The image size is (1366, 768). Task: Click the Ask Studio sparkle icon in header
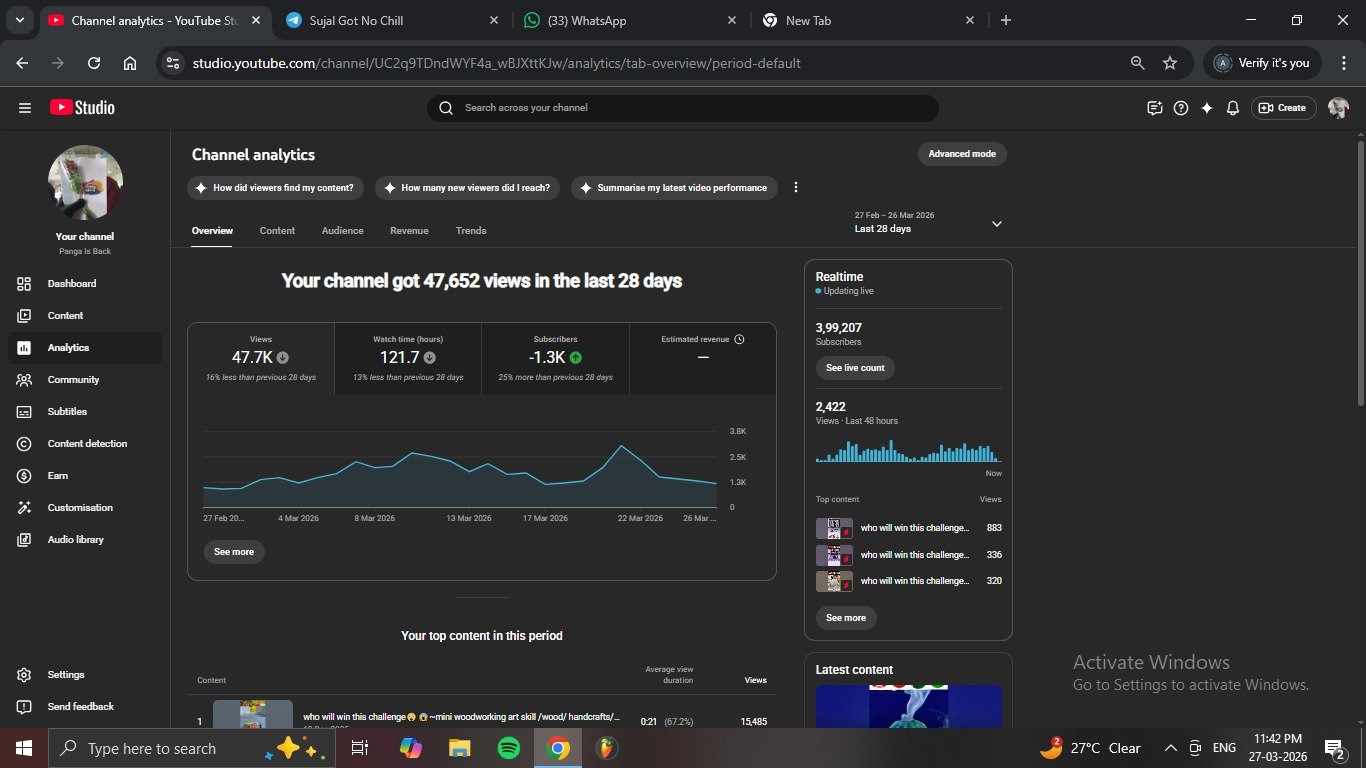tap(1207, 108)
